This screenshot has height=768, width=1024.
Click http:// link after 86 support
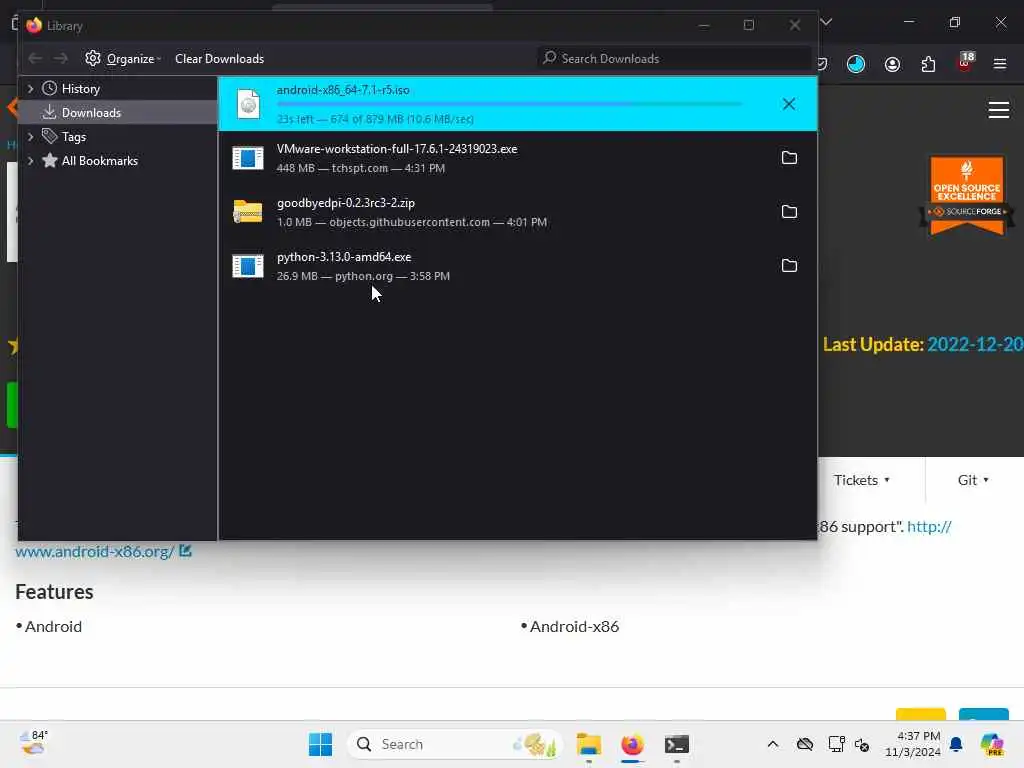(x=929, y=526)
